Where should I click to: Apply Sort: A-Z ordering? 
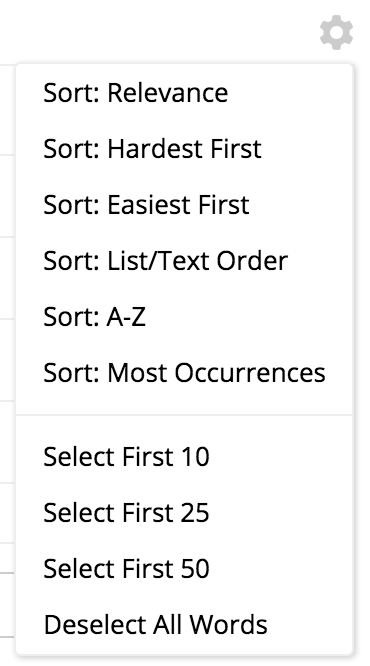(x=184, y=317)
